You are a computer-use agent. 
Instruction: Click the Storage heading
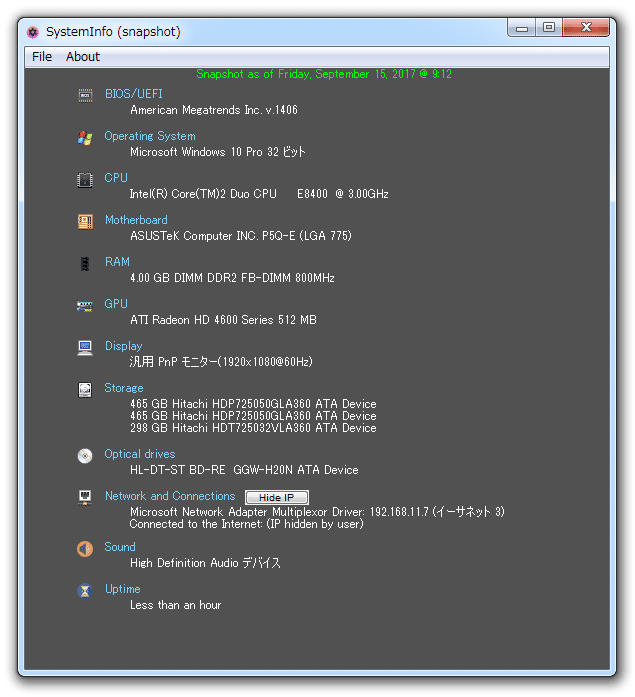pos(124,388)
